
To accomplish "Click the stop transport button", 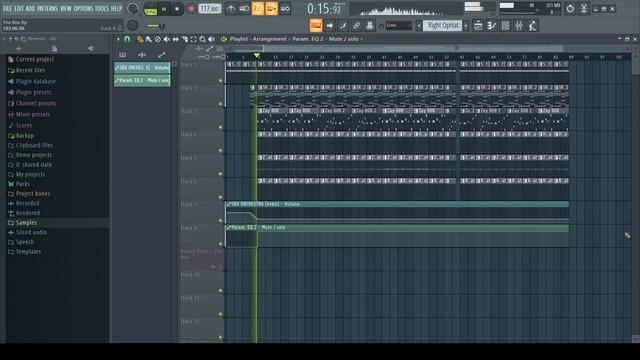I will tap(177, 9).
